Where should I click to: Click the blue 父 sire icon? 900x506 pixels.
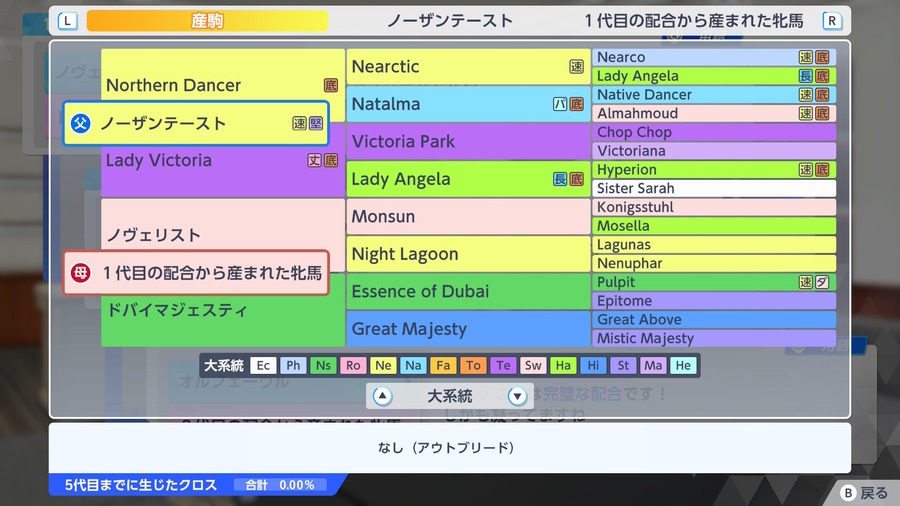80,123
